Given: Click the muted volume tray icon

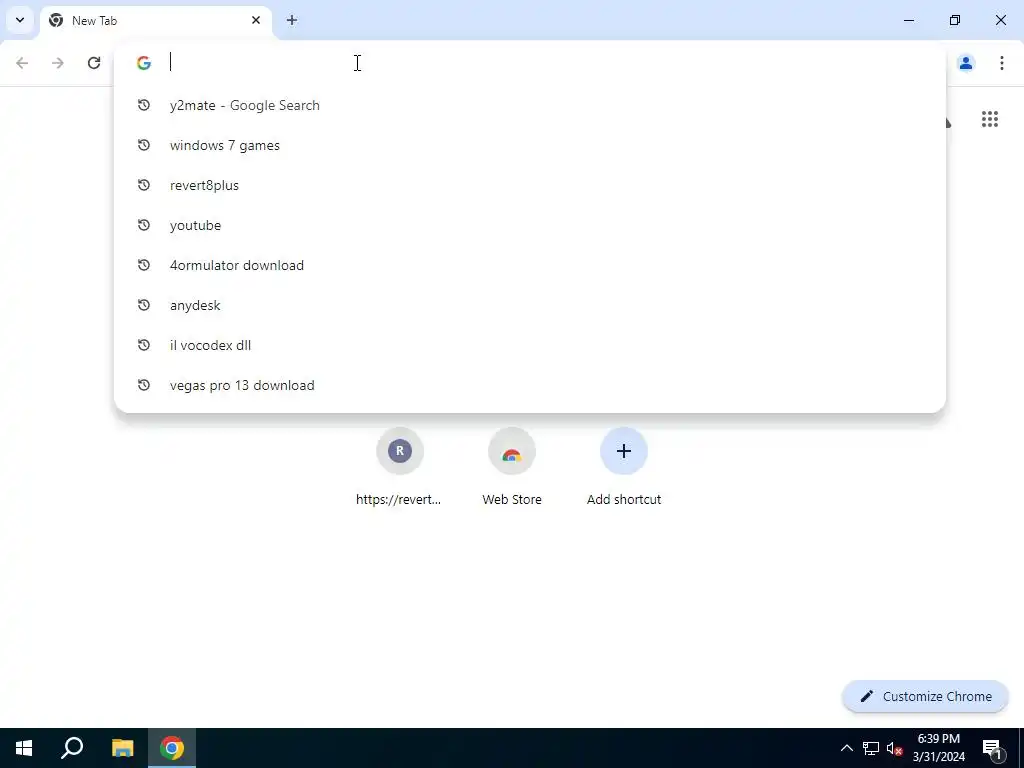Looking at the screenshot, I should tap(894, 748).
